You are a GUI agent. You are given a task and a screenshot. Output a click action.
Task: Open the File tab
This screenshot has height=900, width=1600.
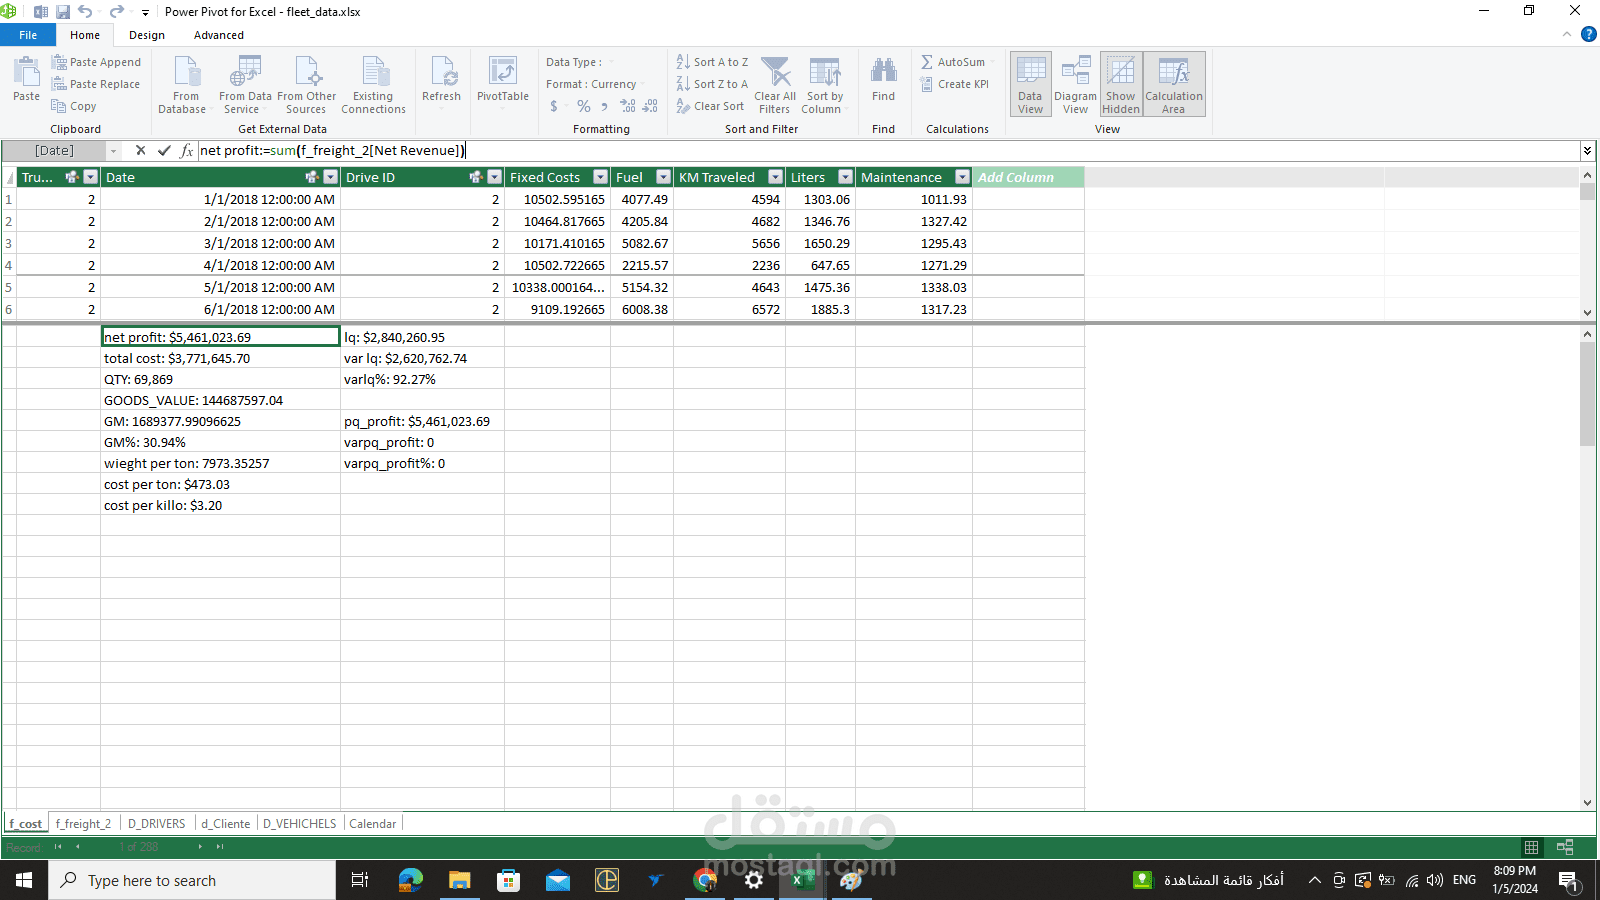click(x=28, y=35)
